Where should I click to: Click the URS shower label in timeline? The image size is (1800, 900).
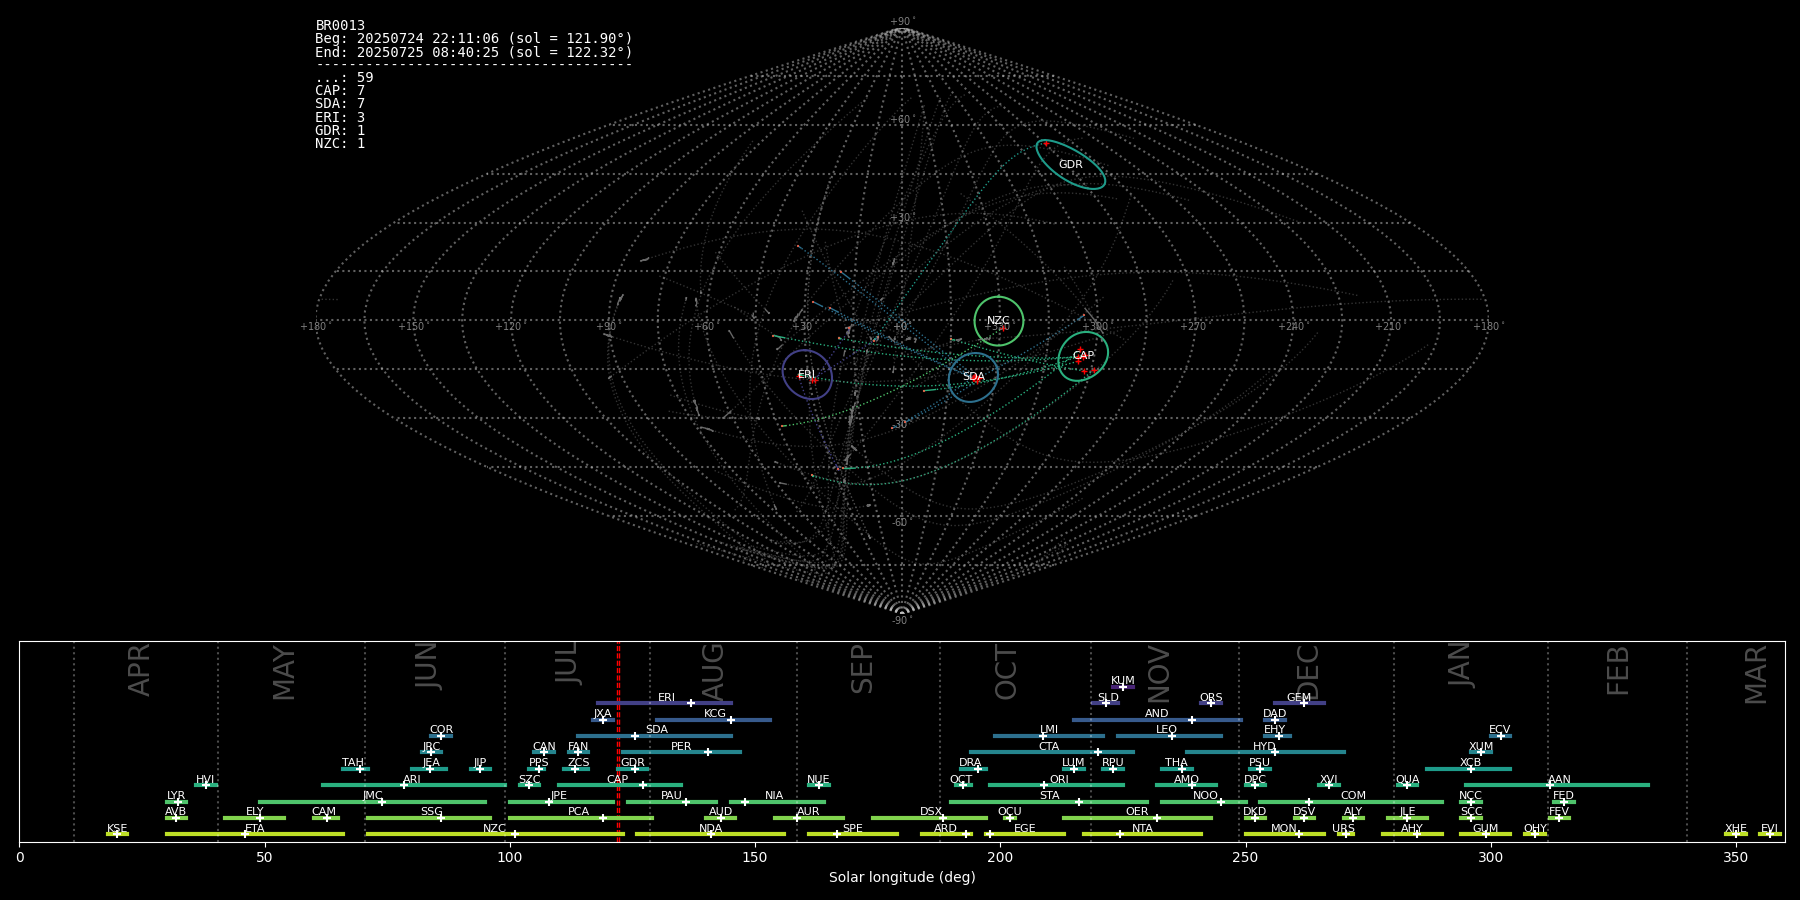pos(1343,829)
